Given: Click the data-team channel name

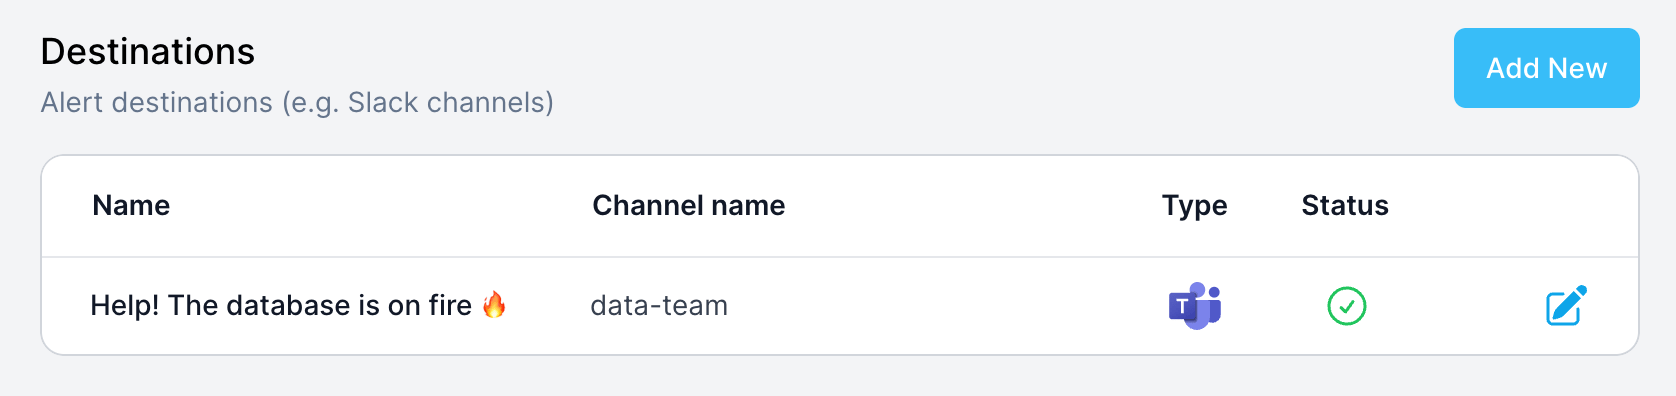Looking at the screenshot, I should (659, 305).
